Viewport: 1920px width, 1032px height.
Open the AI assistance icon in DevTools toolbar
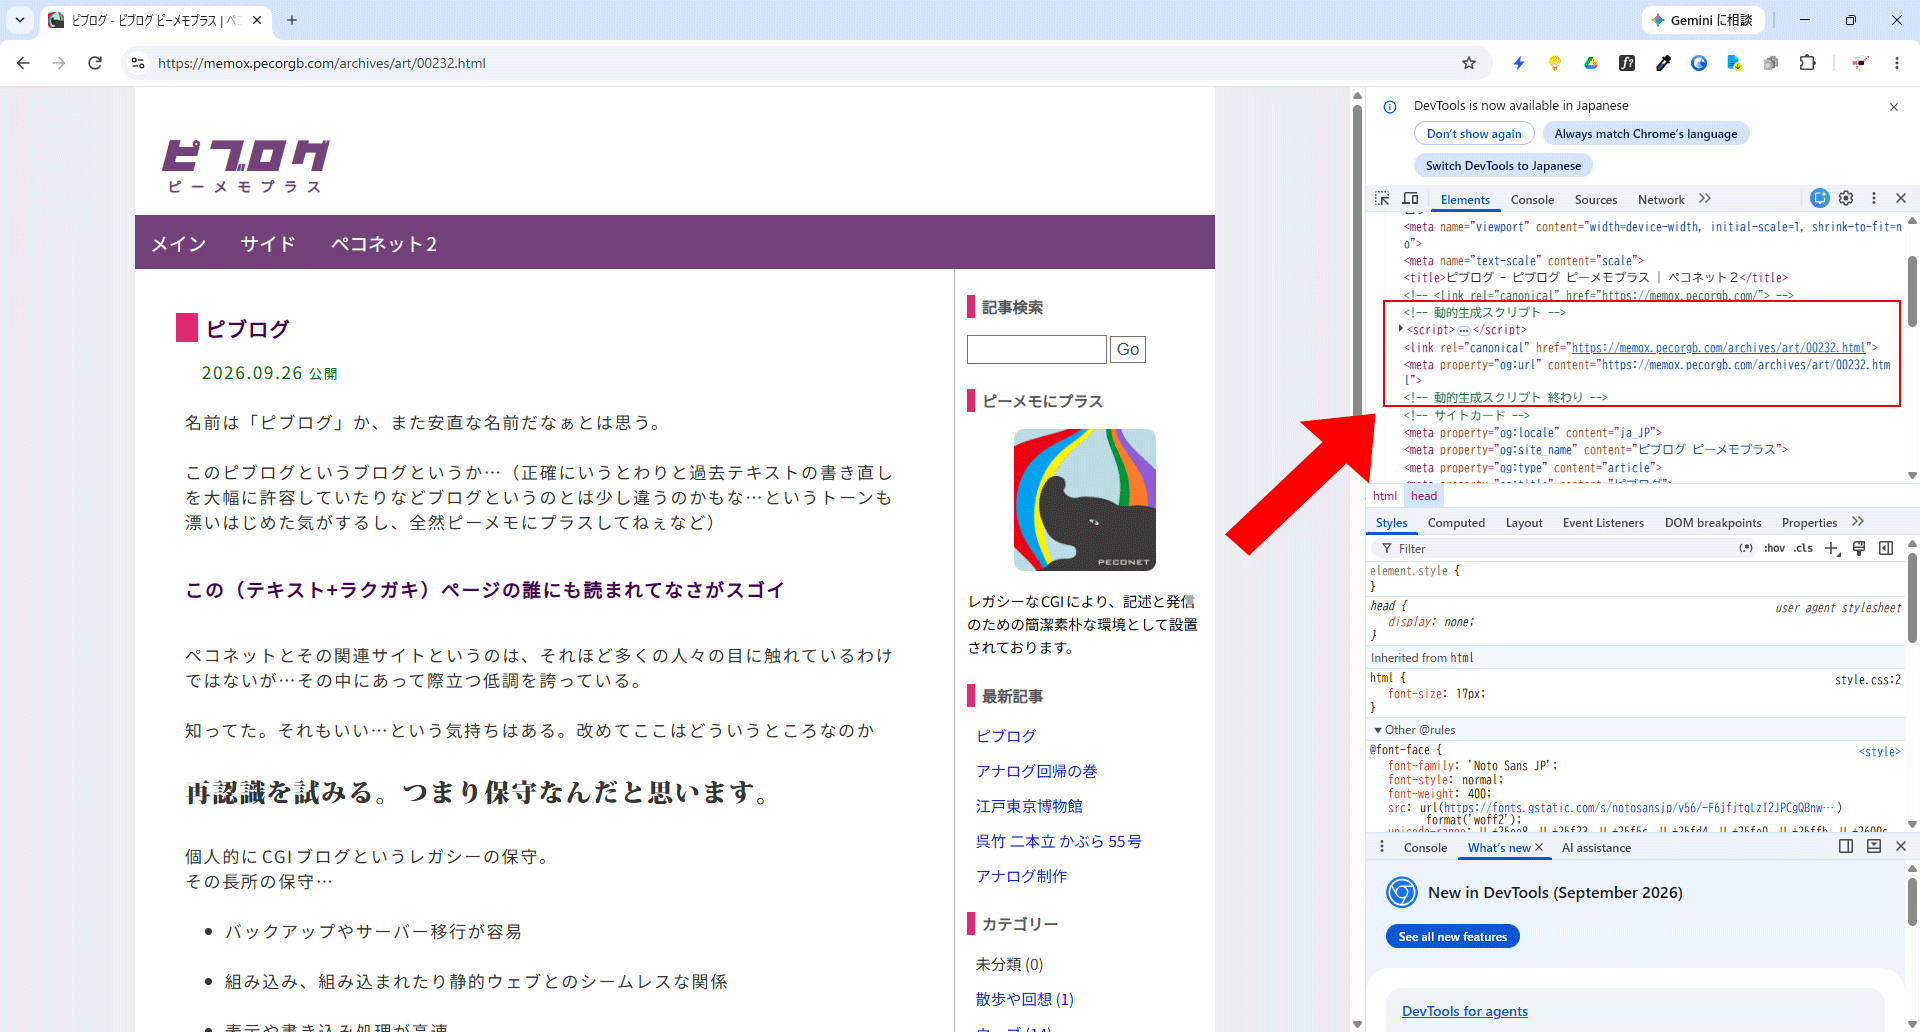[1820, 198]
